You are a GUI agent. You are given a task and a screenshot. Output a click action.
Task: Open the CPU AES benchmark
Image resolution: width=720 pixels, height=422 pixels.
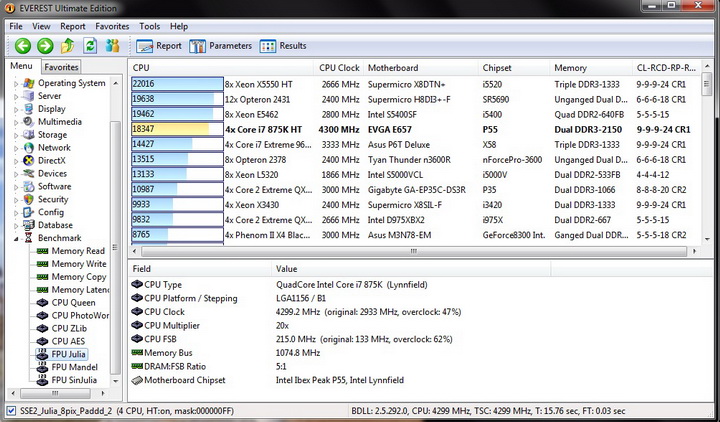(61, 341)
